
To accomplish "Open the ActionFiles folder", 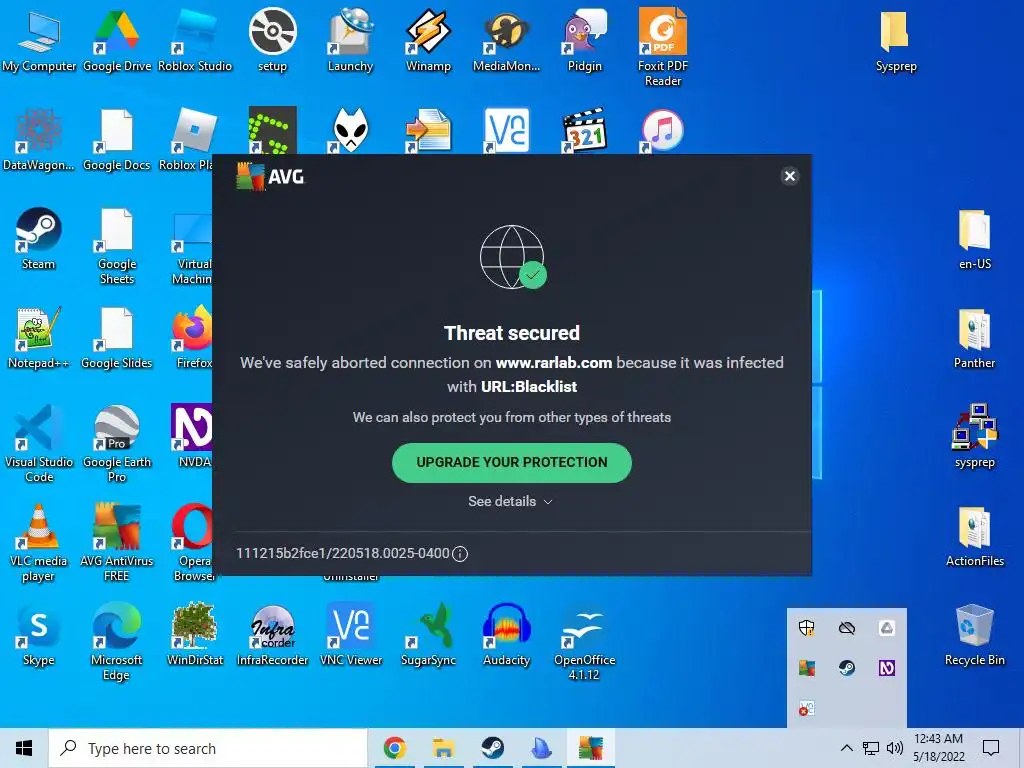I will [974, 536].
